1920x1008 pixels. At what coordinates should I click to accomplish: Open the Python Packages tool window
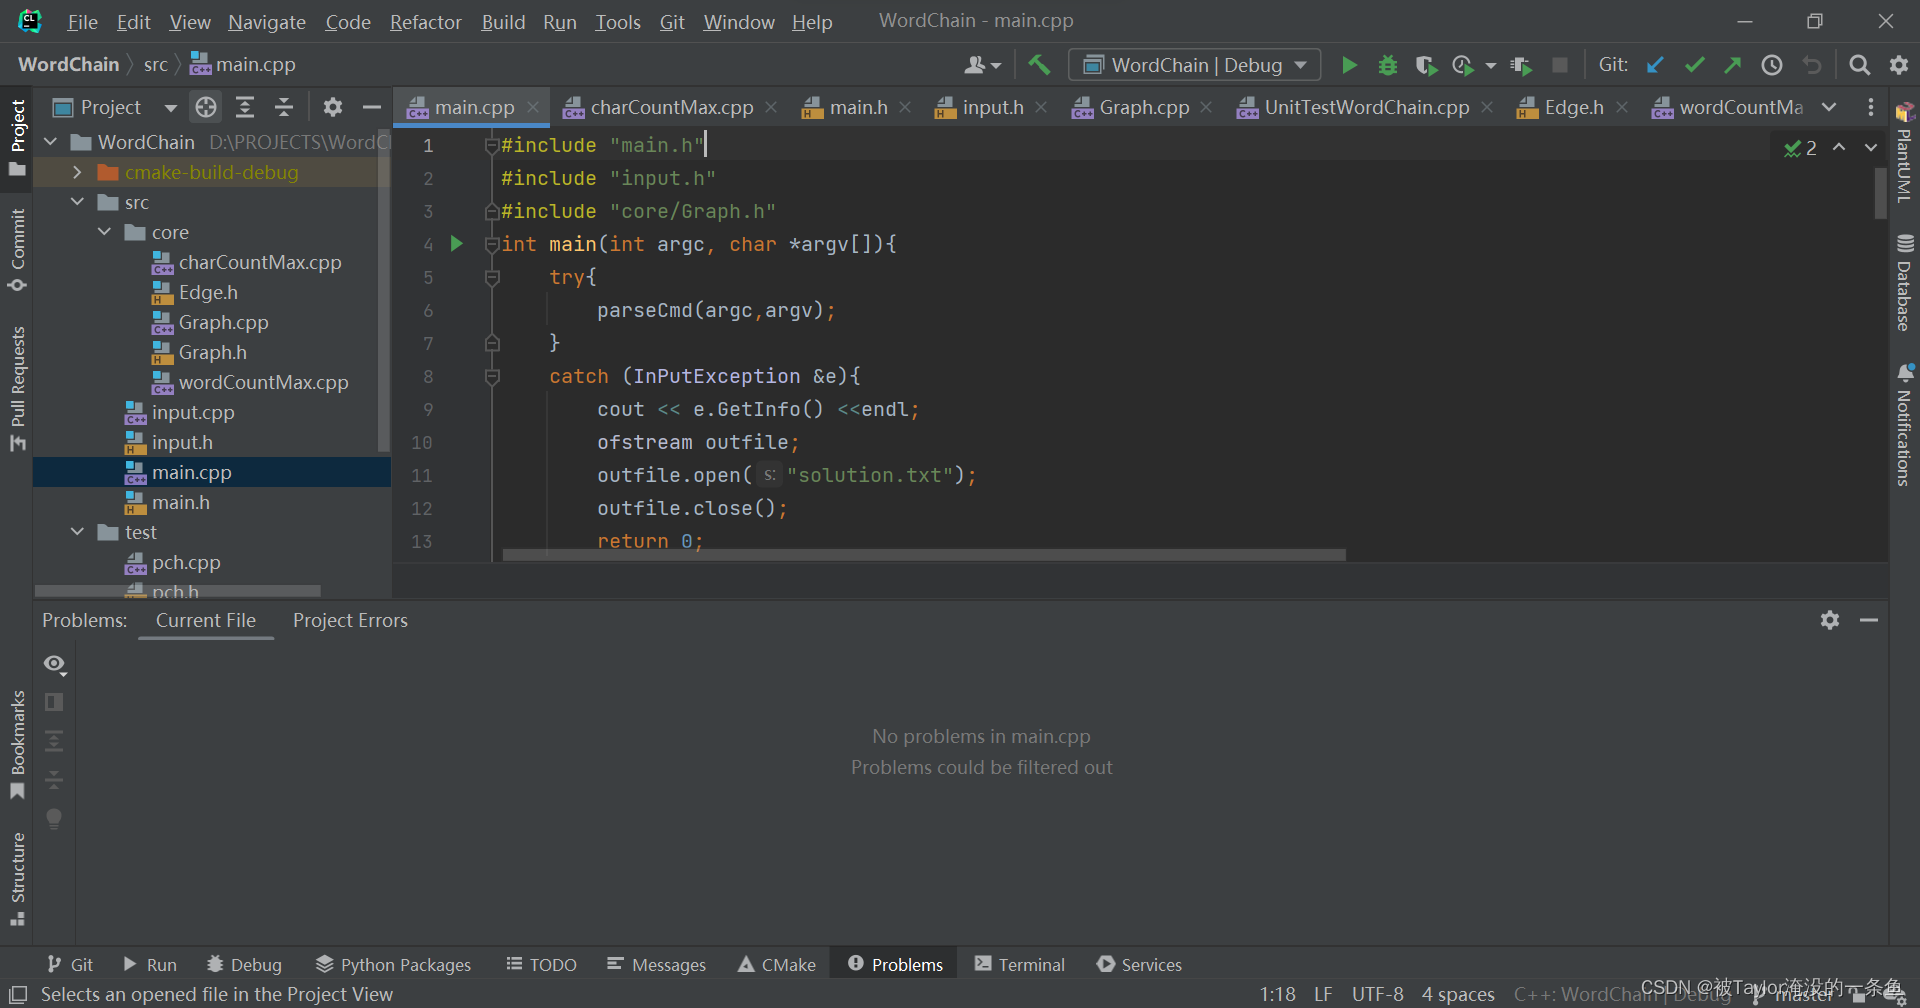(x=393, y=964)
